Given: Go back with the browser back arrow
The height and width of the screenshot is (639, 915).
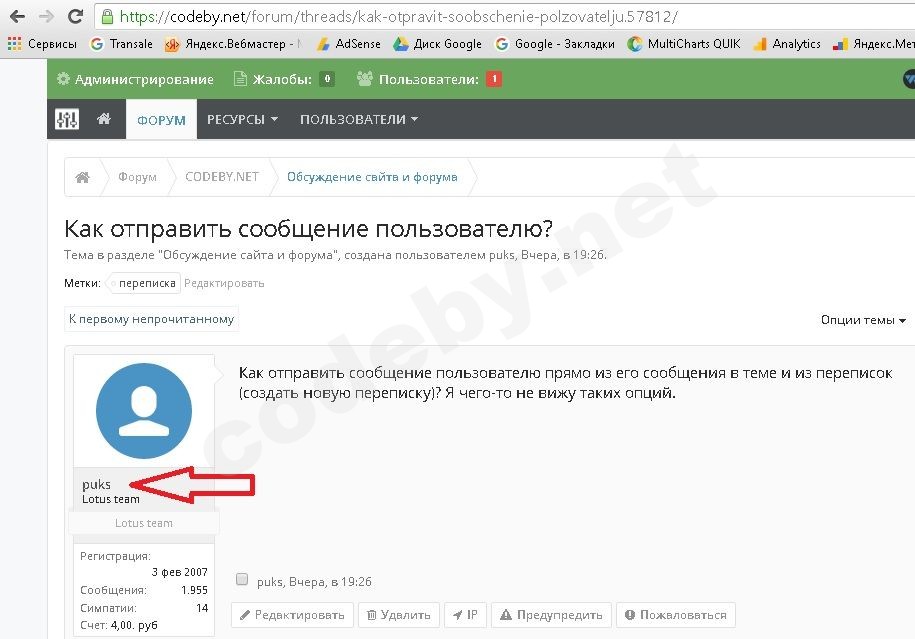Looking at the screenshot, I should point(17,16).
